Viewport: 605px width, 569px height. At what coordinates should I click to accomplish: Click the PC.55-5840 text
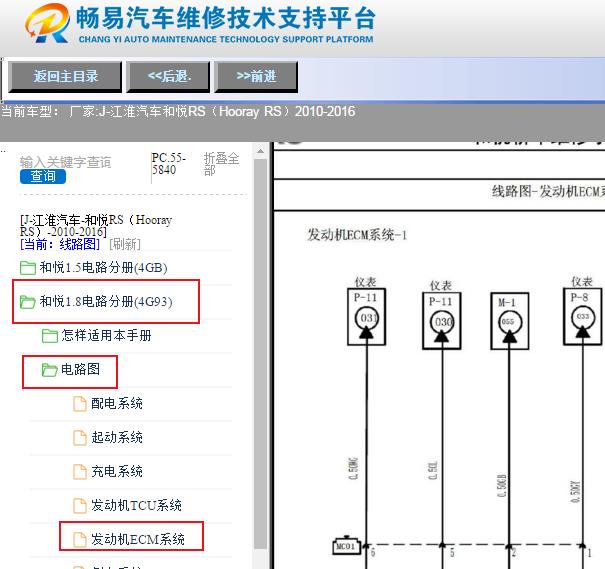[x=169, y=164]
